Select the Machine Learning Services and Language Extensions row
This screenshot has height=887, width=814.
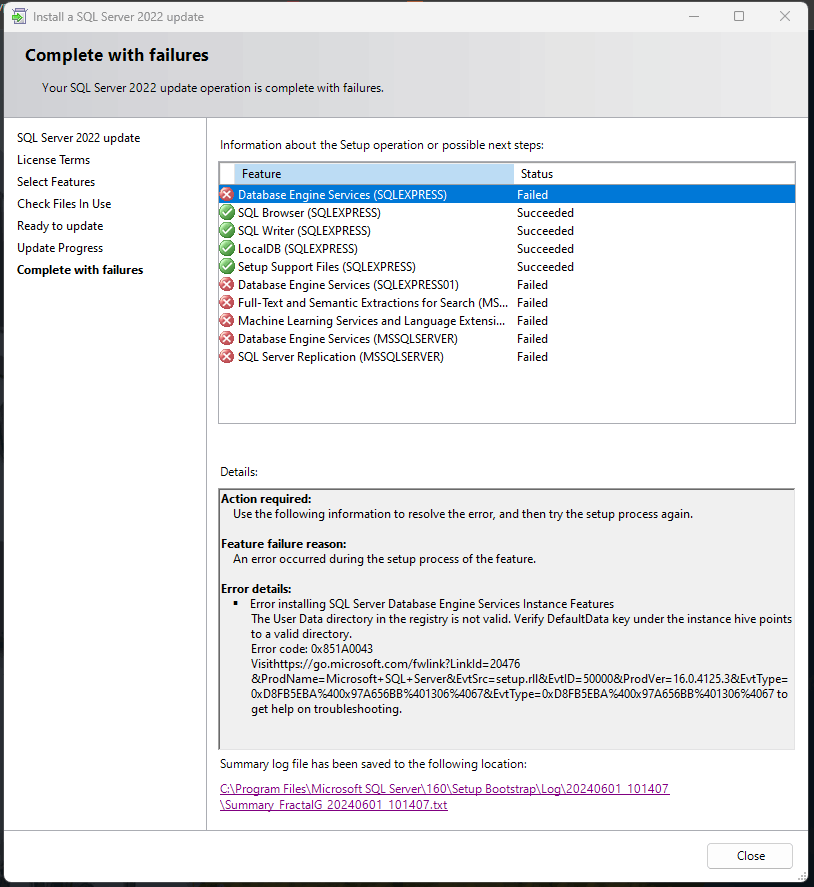click(x=507, y=321)
